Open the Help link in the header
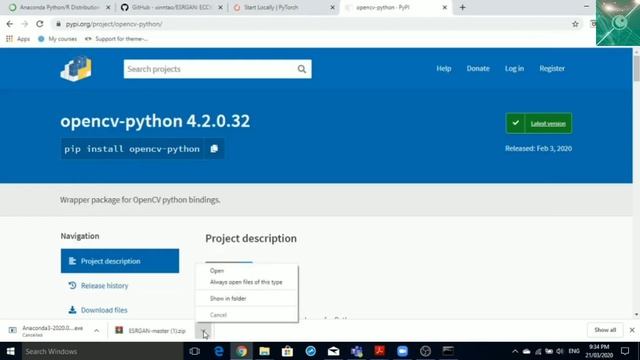640x360 pixels. (x=444, y=69)
